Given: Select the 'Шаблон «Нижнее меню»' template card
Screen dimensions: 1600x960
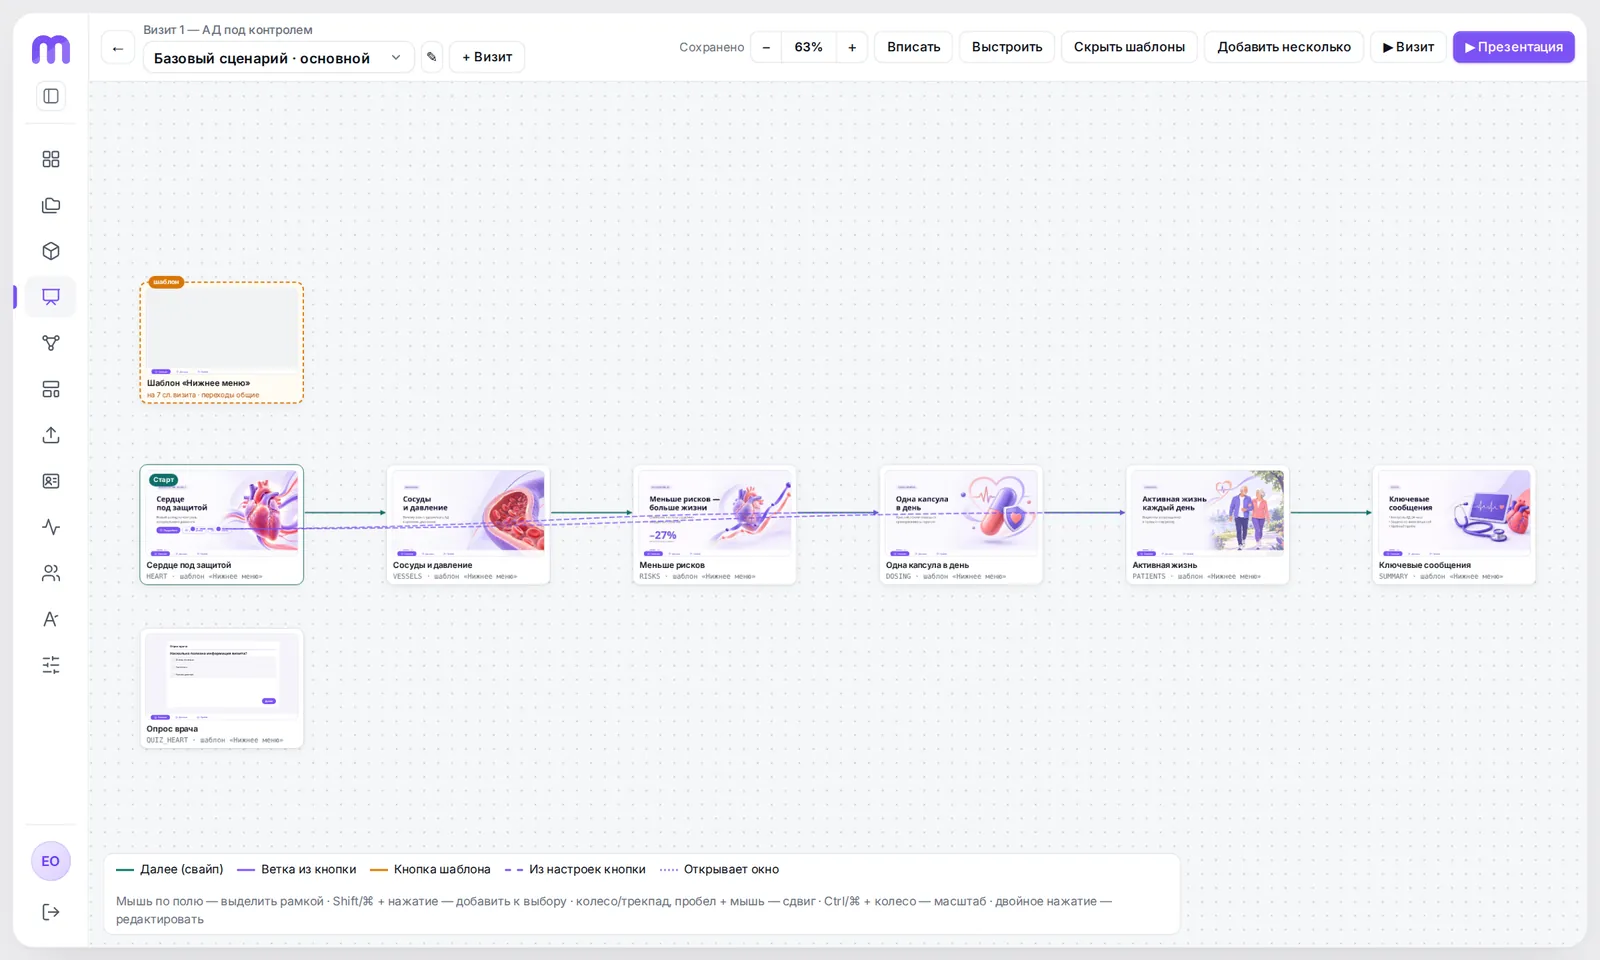Looking at the screenshot, I should [222, 343].
